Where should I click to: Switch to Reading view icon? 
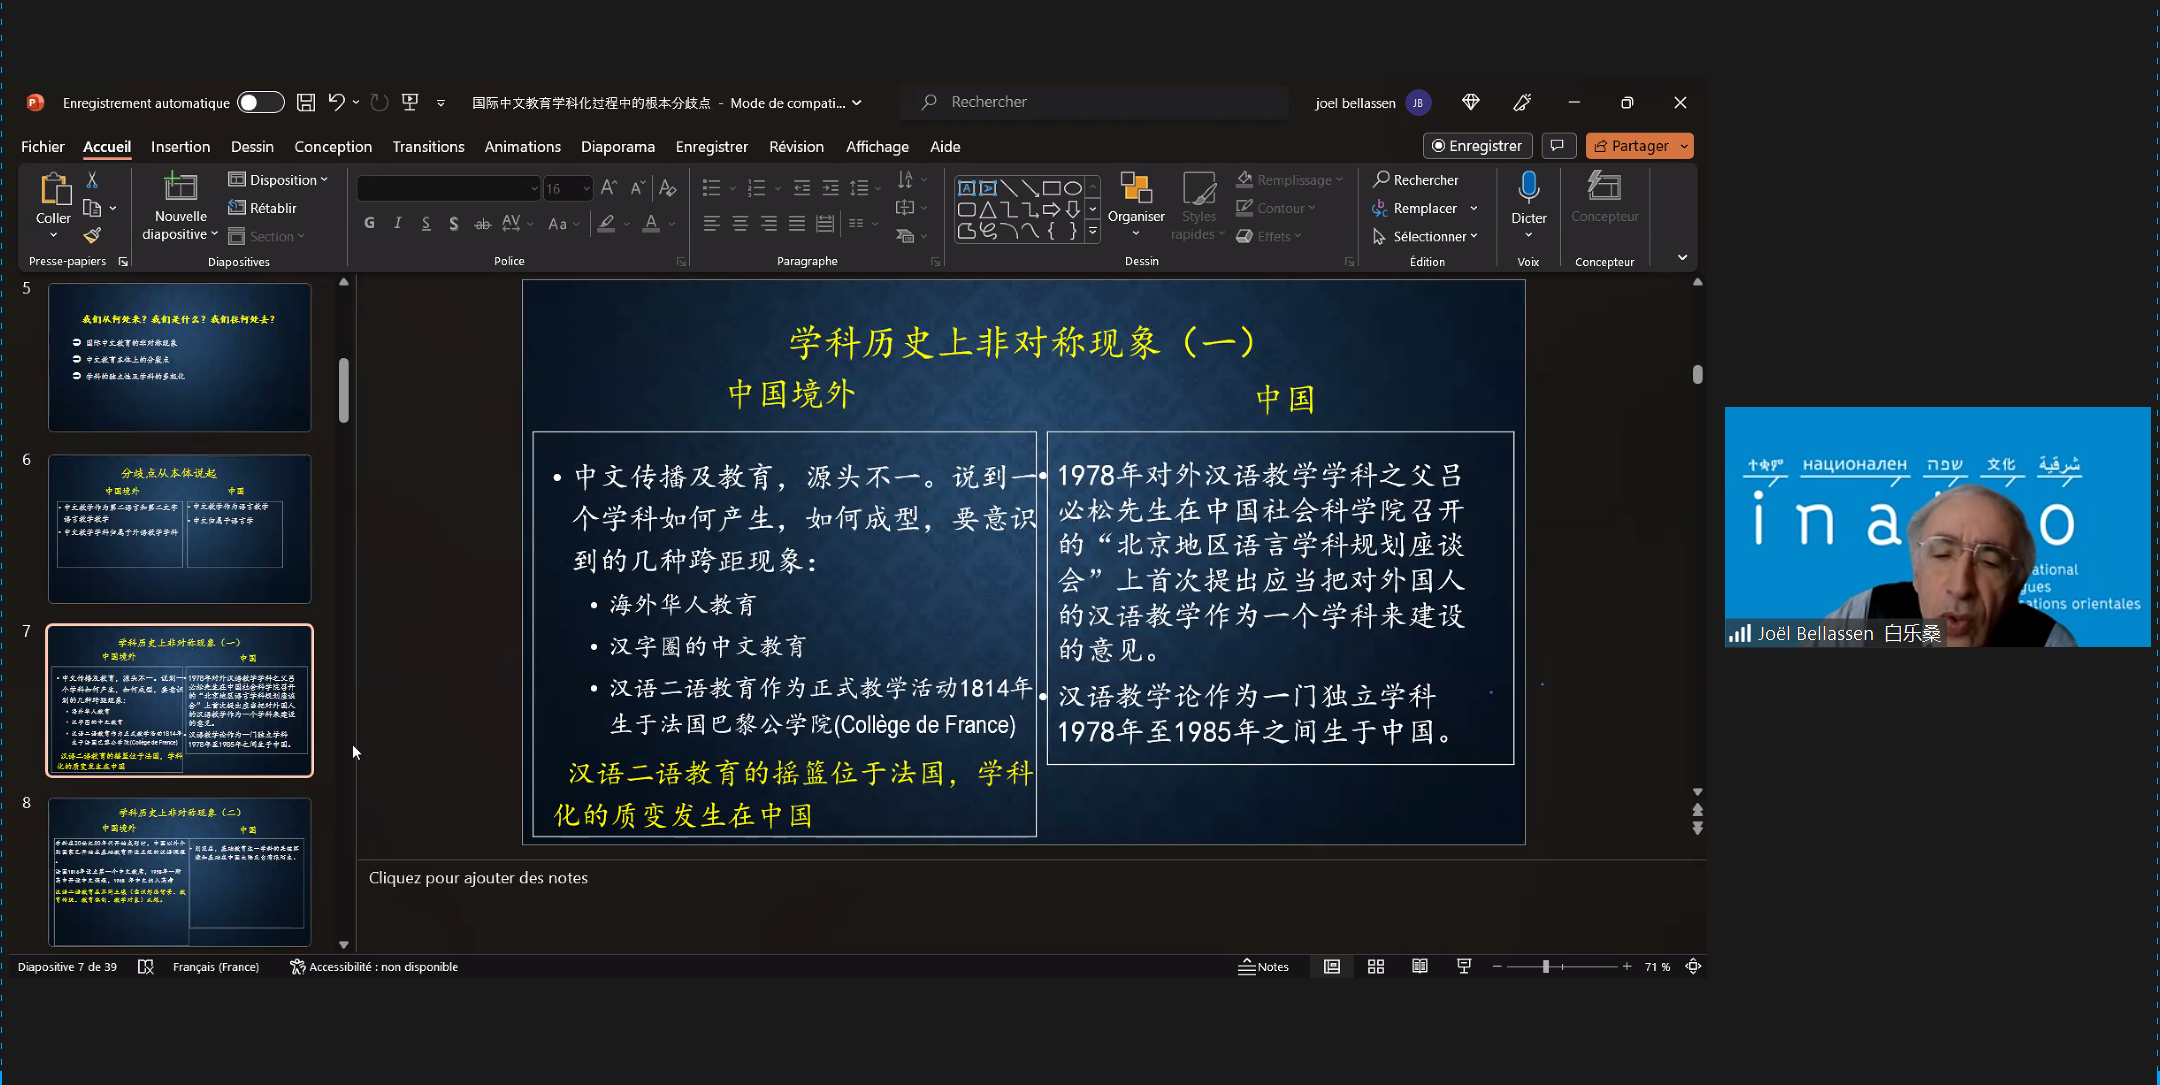pos(1419,966)
